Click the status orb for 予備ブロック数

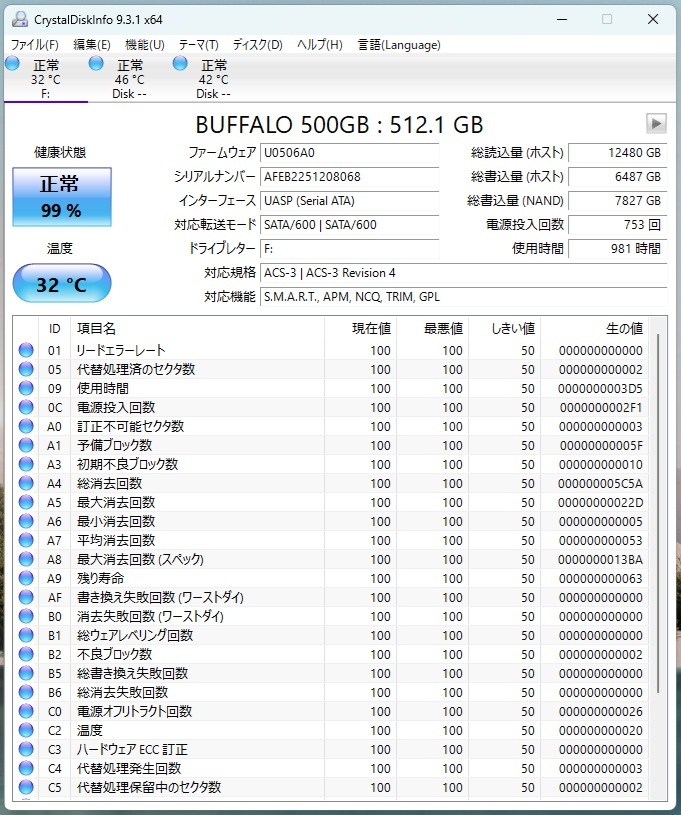(x=26, y=445)
